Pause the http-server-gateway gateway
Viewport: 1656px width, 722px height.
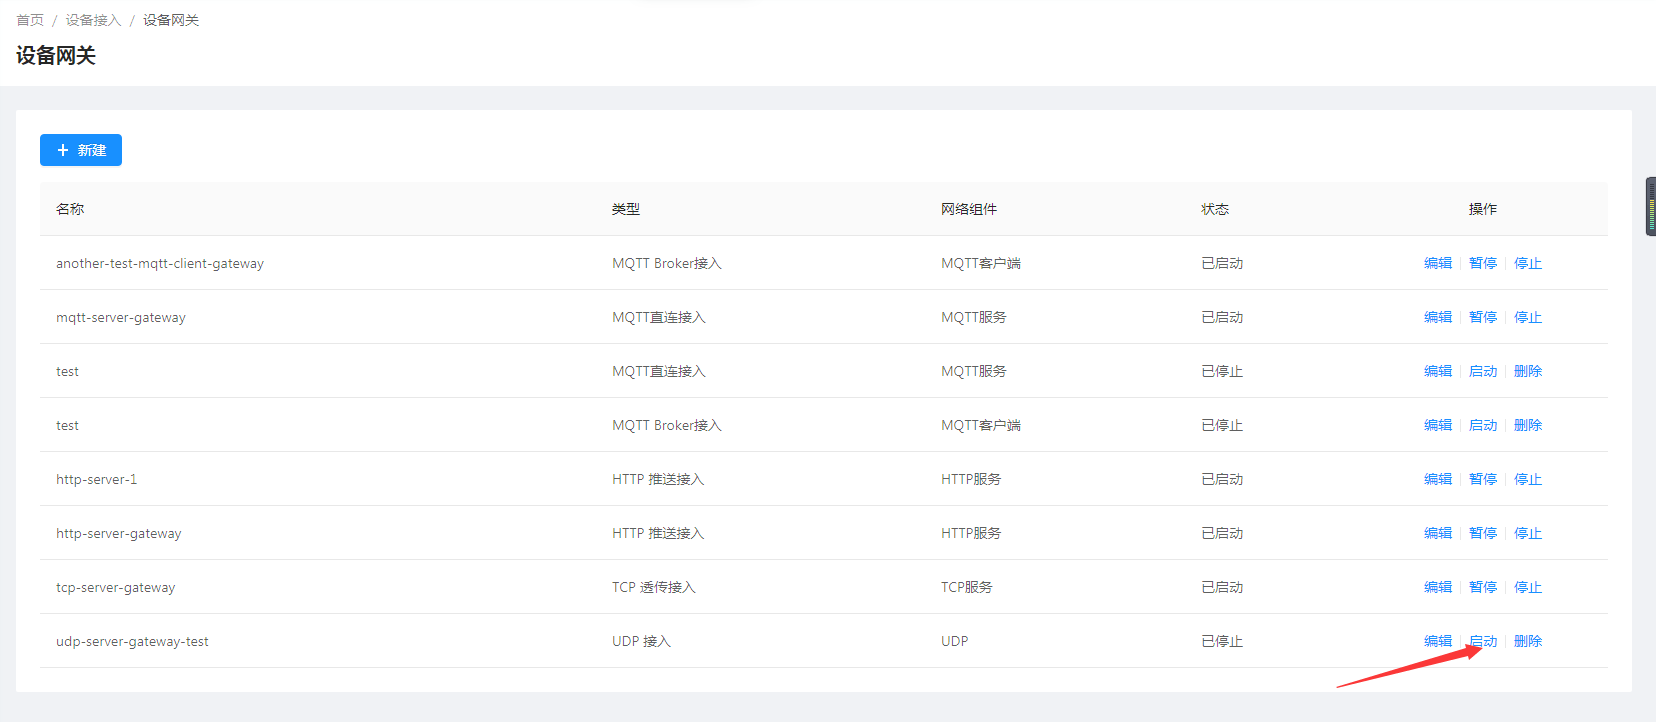(x=1482, y=533)
